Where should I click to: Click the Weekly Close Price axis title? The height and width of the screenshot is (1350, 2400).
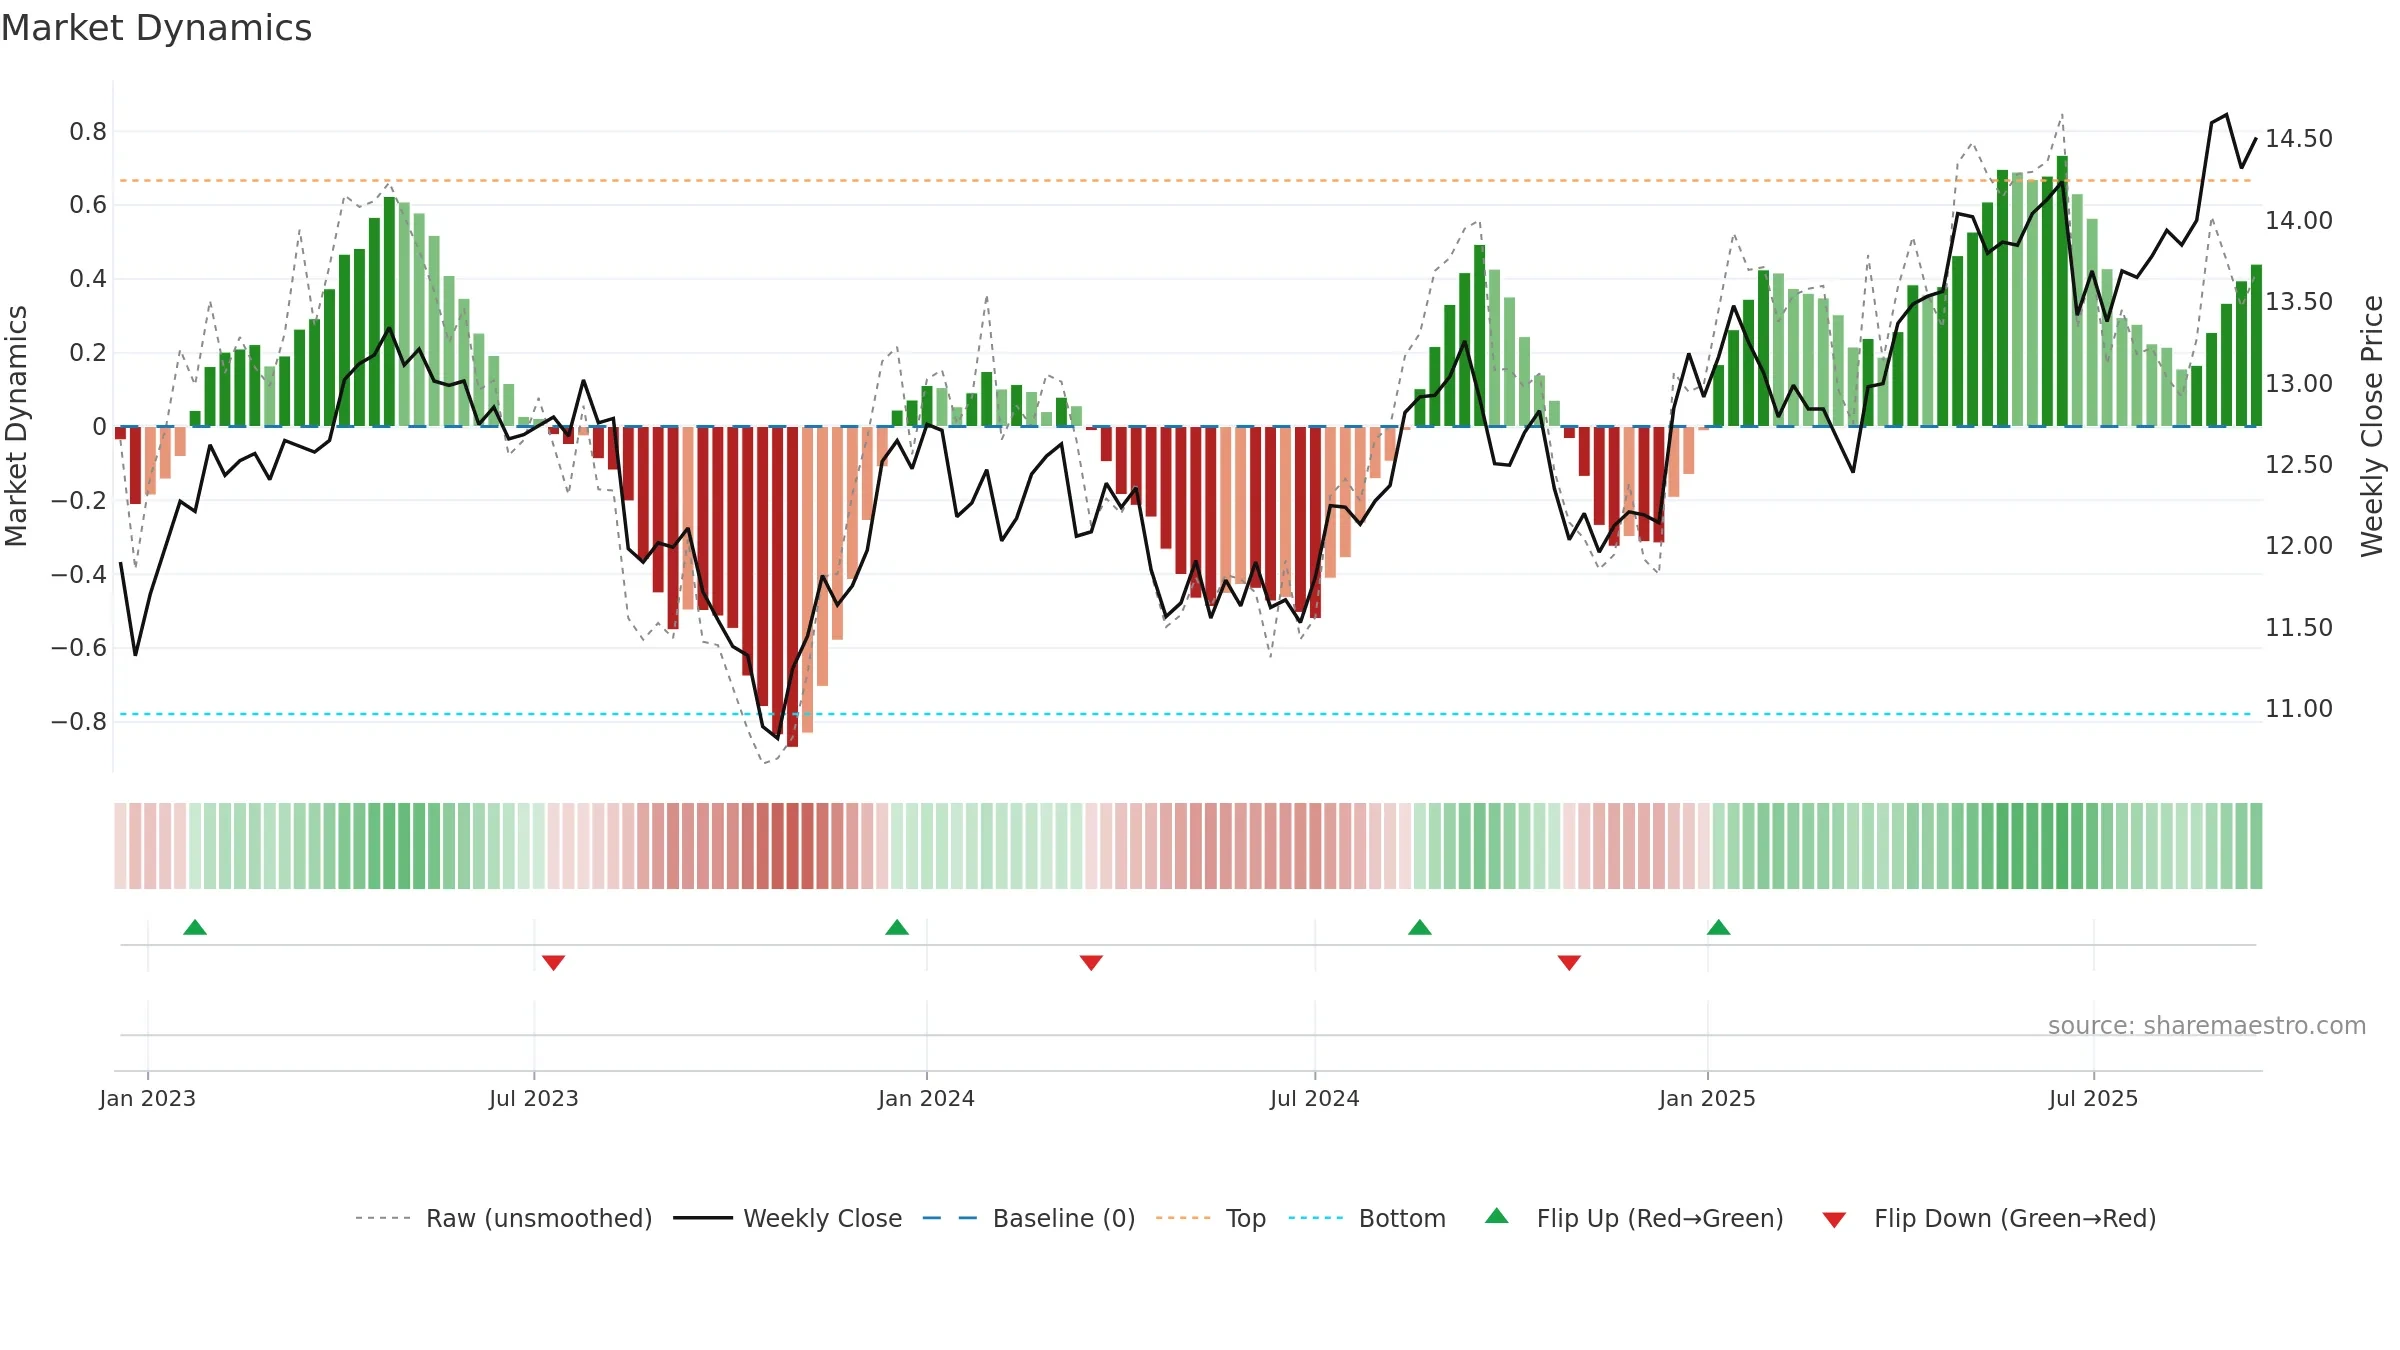click(x=2372, y=426)
